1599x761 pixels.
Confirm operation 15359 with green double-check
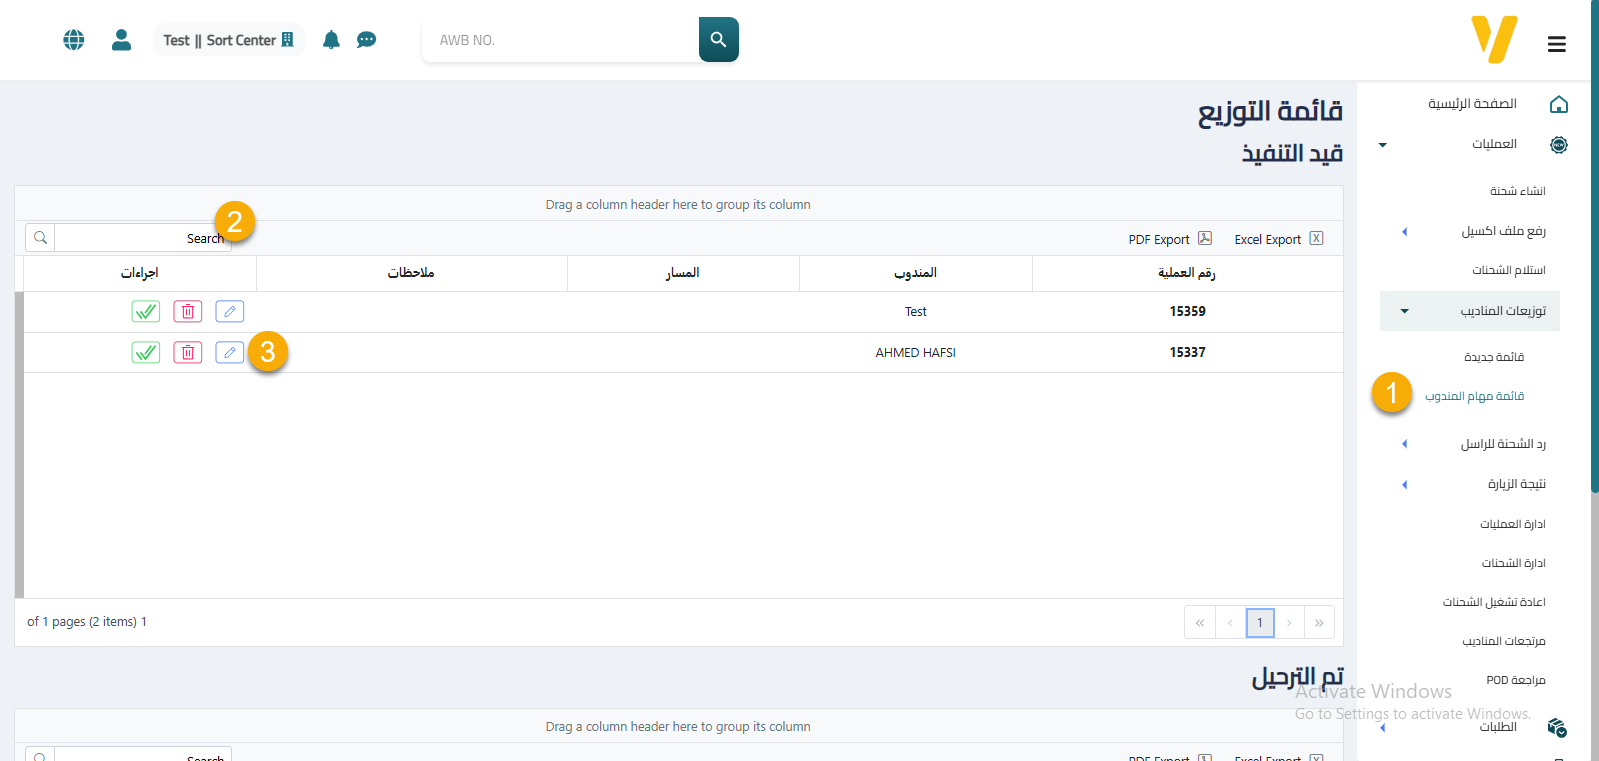(x=146, y=312)
